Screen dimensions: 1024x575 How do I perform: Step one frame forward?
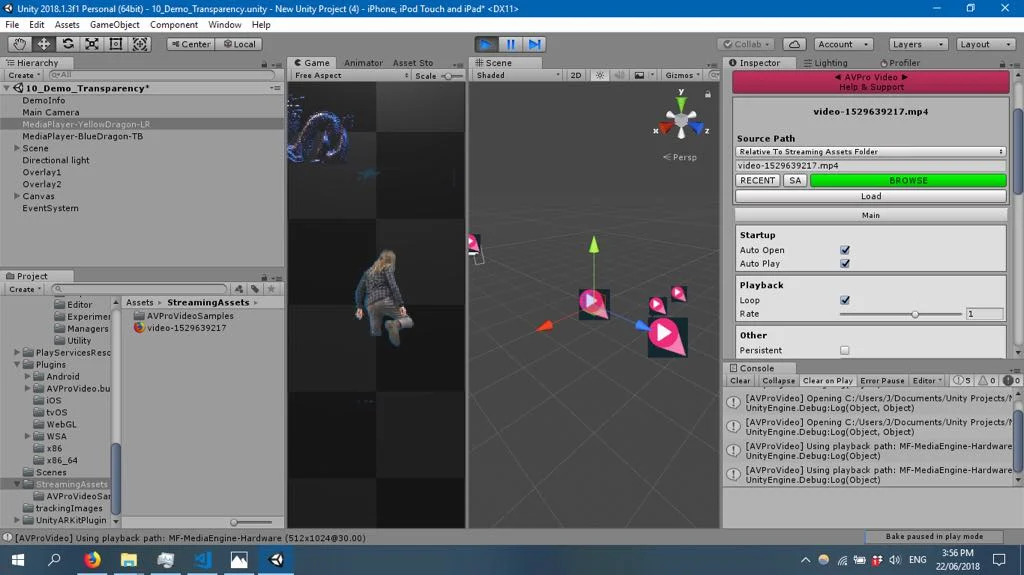click(534, 44)
